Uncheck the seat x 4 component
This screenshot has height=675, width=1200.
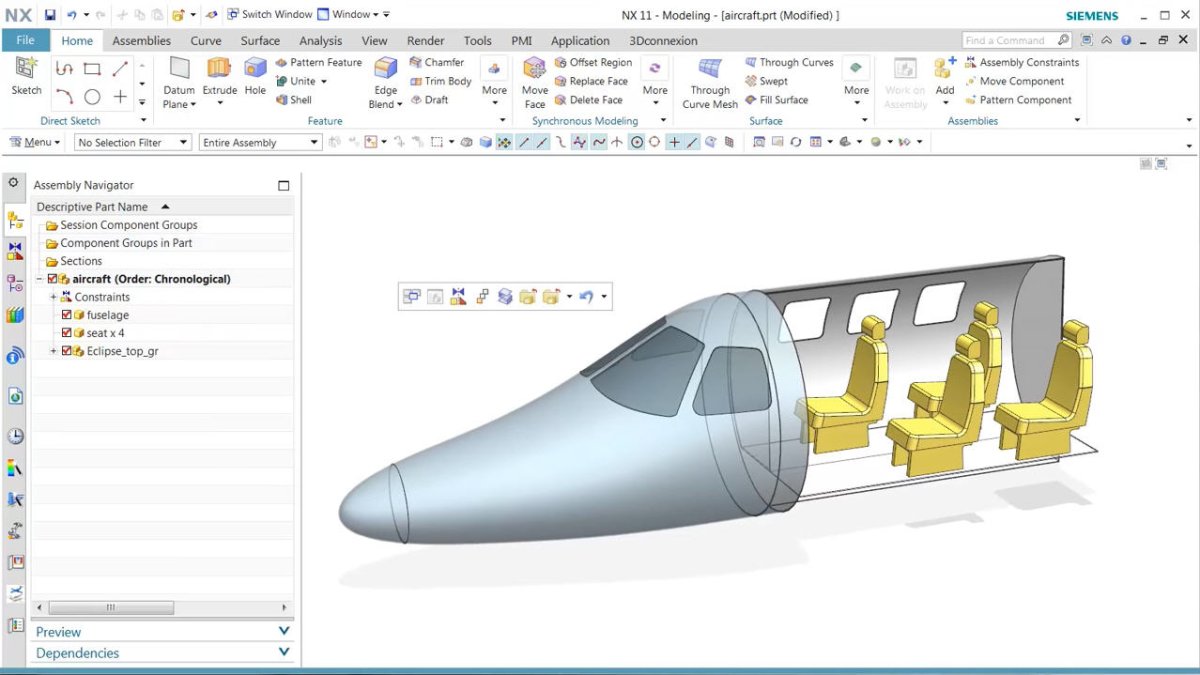pos(66,333)
